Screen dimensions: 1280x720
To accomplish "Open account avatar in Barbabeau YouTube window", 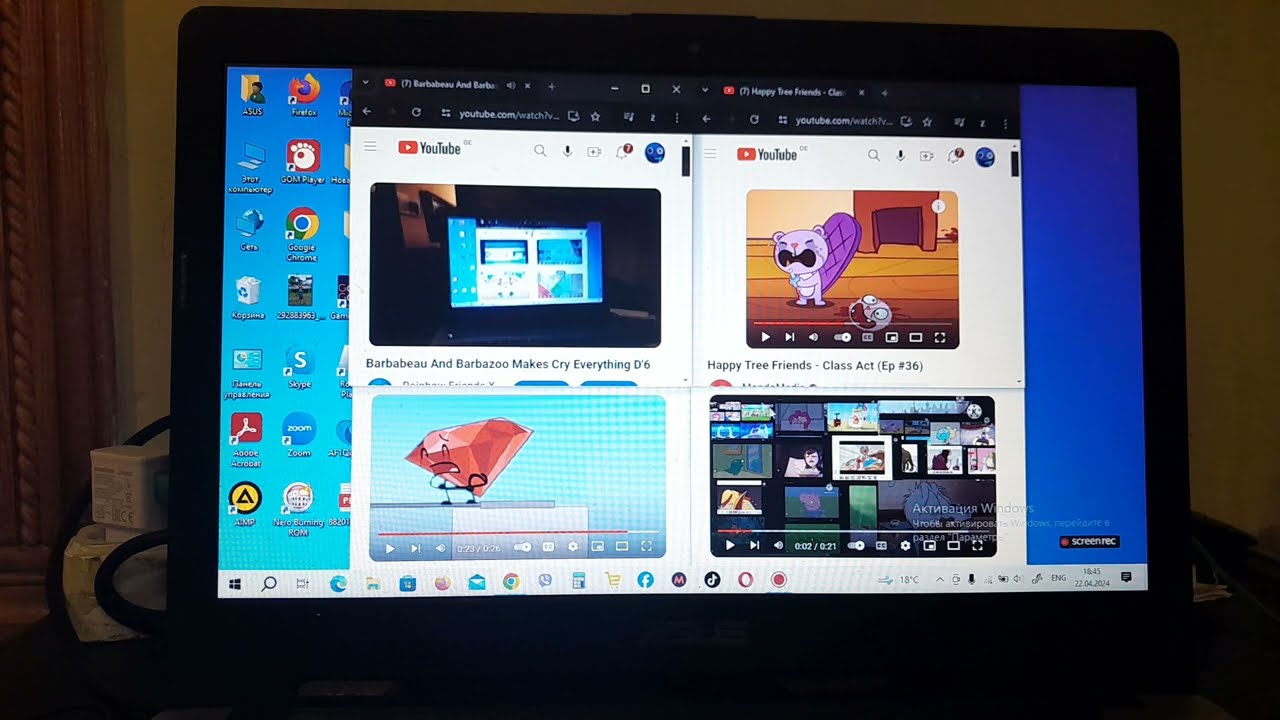I will coord(655,153).
